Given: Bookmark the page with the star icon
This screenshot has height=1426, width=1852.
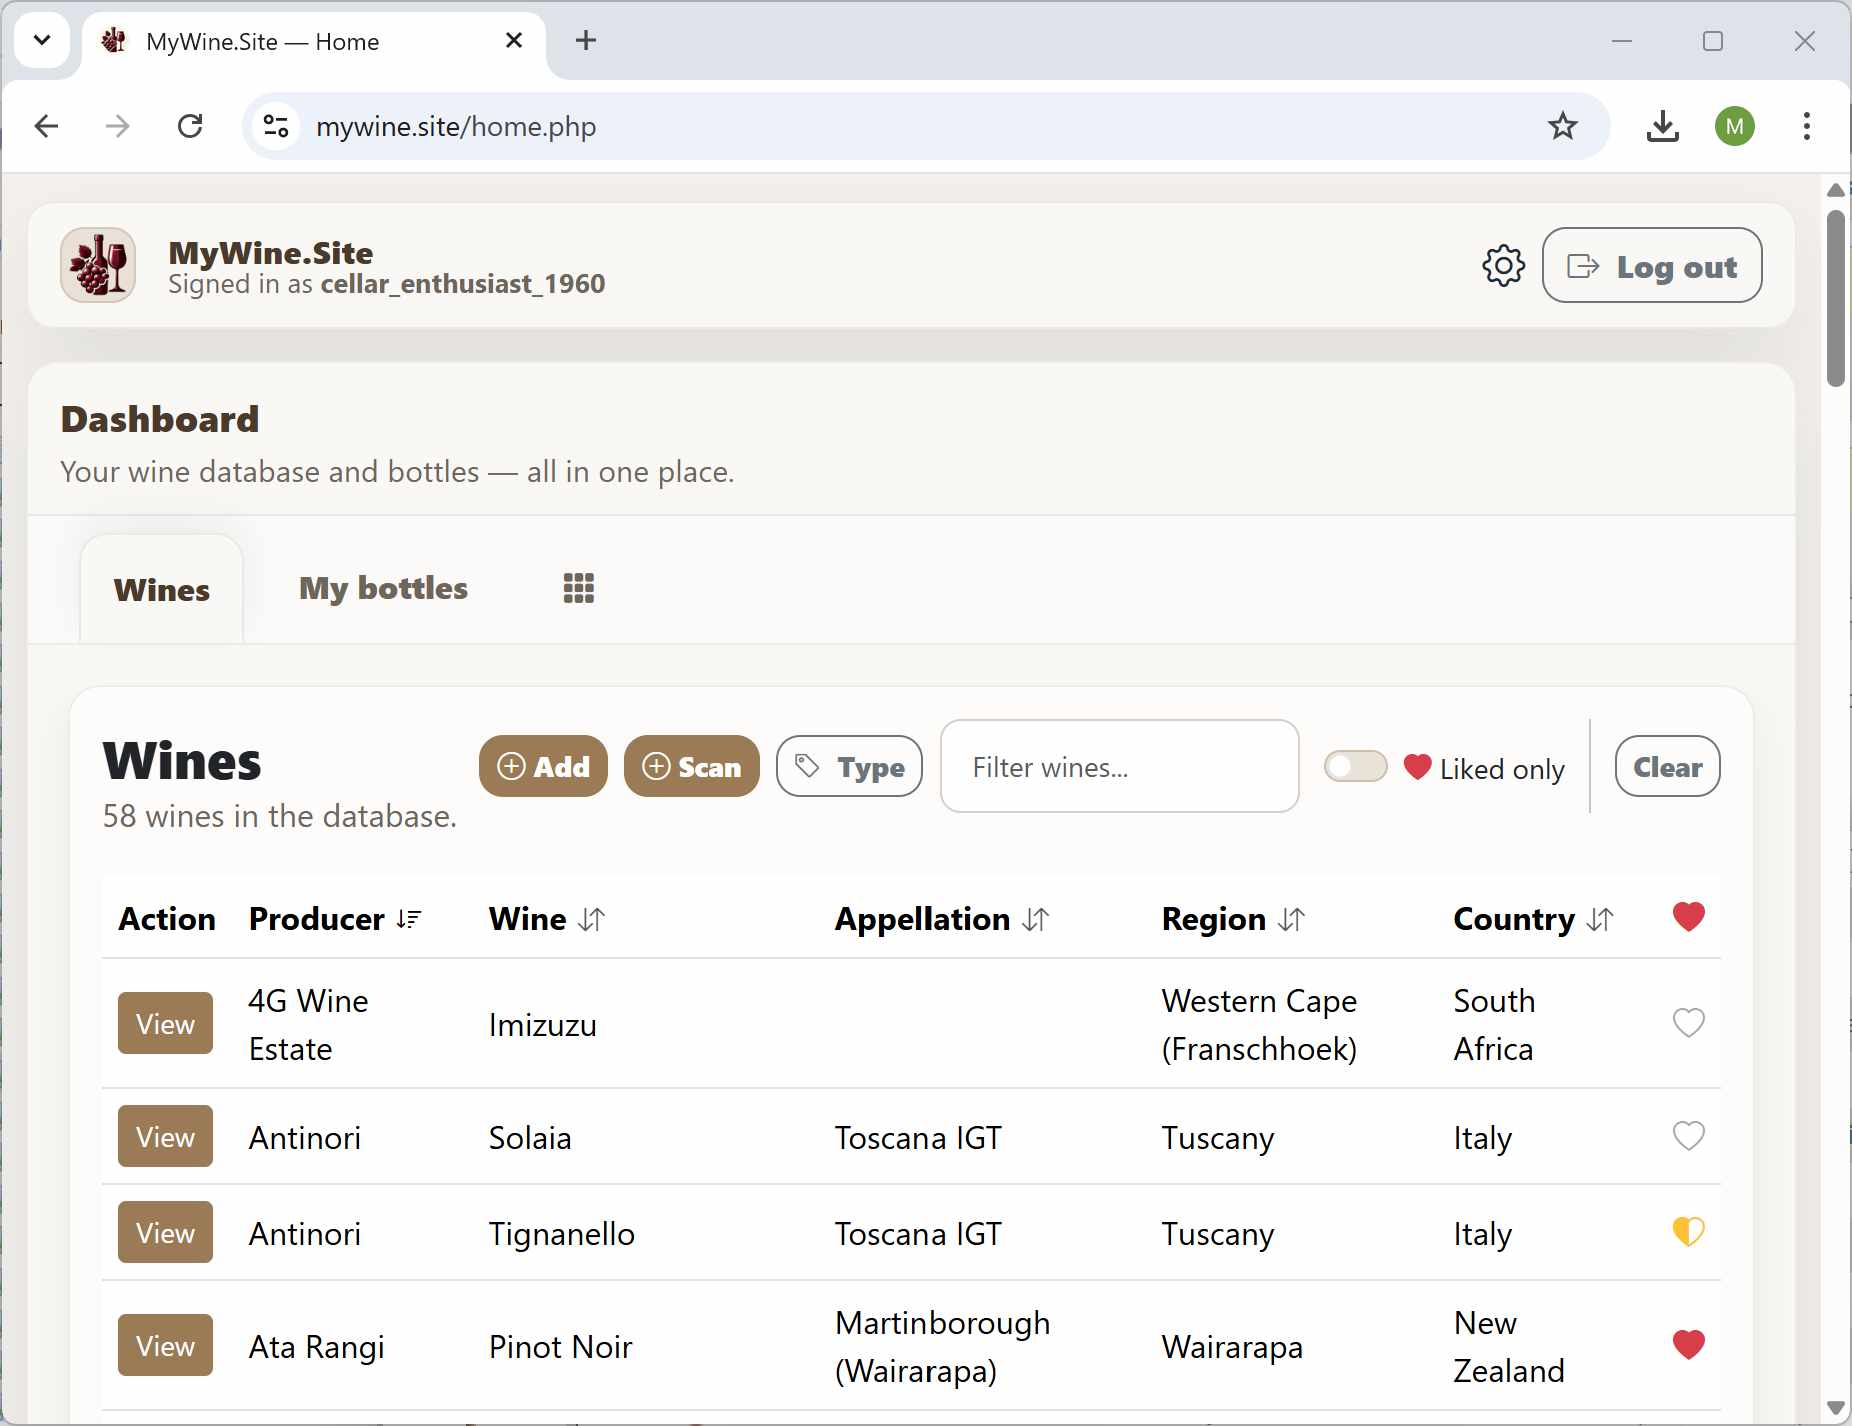Looking at the screenshot, I should [1563, 126].
